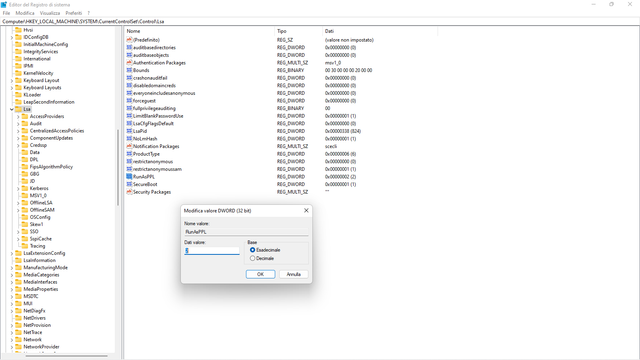Close the Modifica valore DWORD dialog

(x=306, y=211)
